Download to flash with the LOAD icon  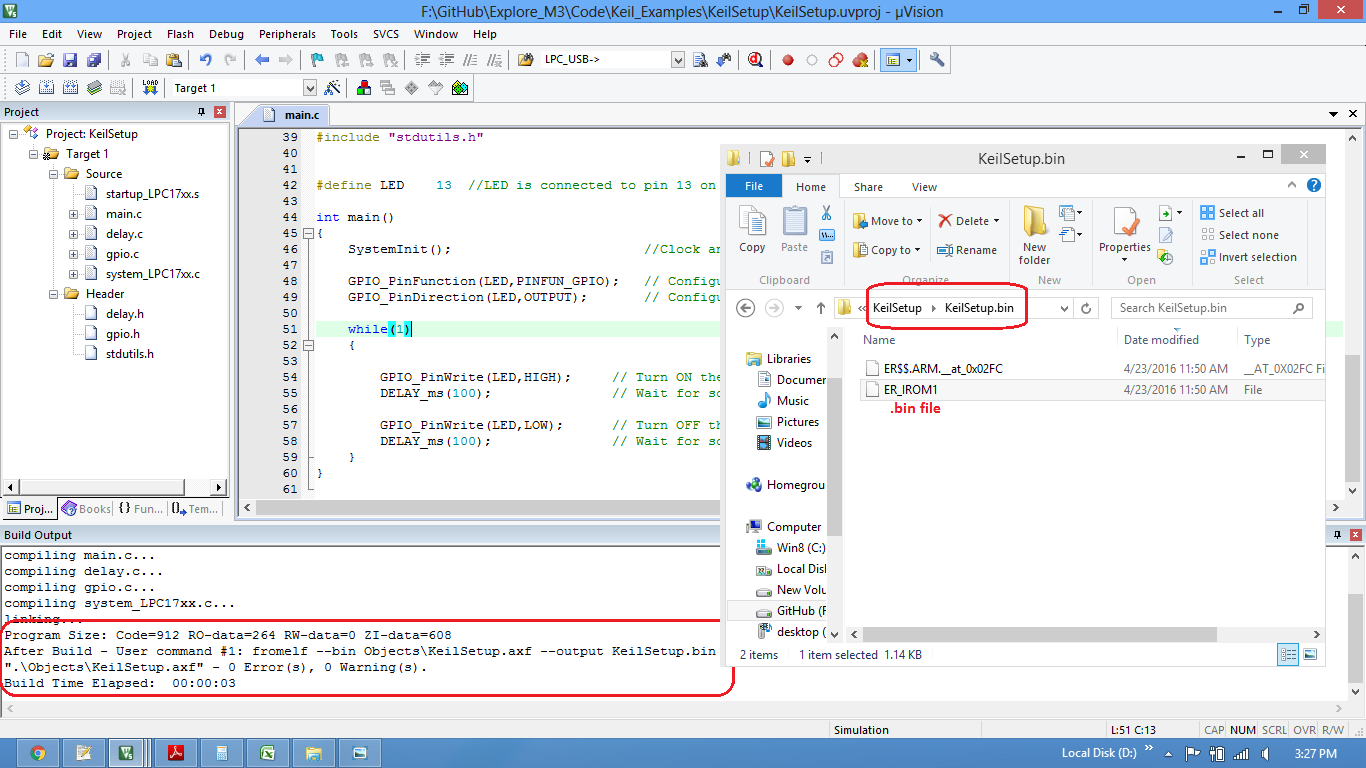coord(150,88)
